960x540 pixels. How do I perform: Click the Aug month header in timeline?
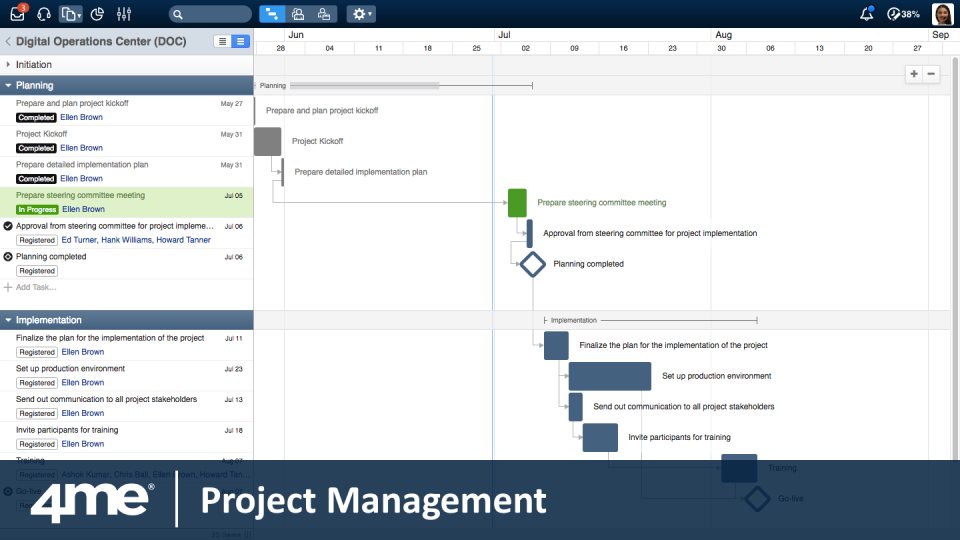point(724,35)
